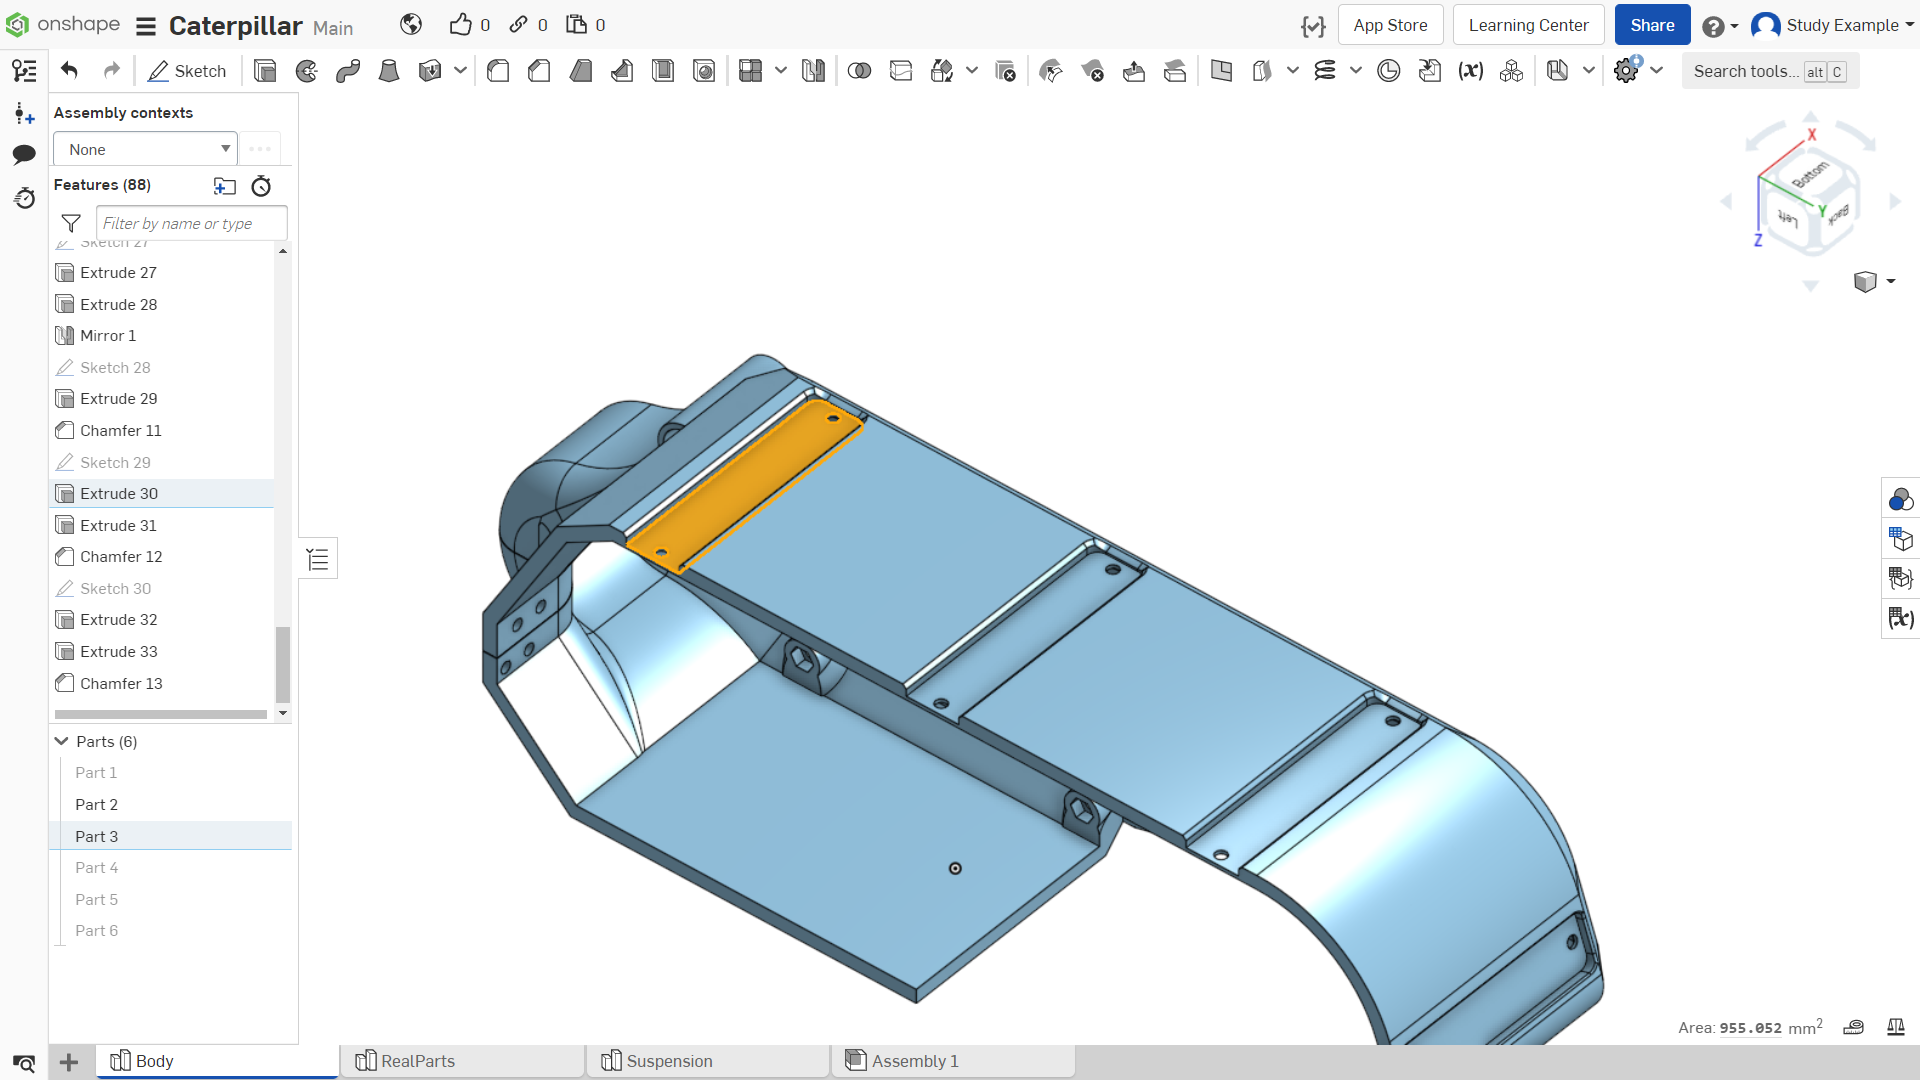The width and height of the screenshot is (1920, 1080).
Task: Open the Variable (x) tool
Action: tap(1470, 71)
